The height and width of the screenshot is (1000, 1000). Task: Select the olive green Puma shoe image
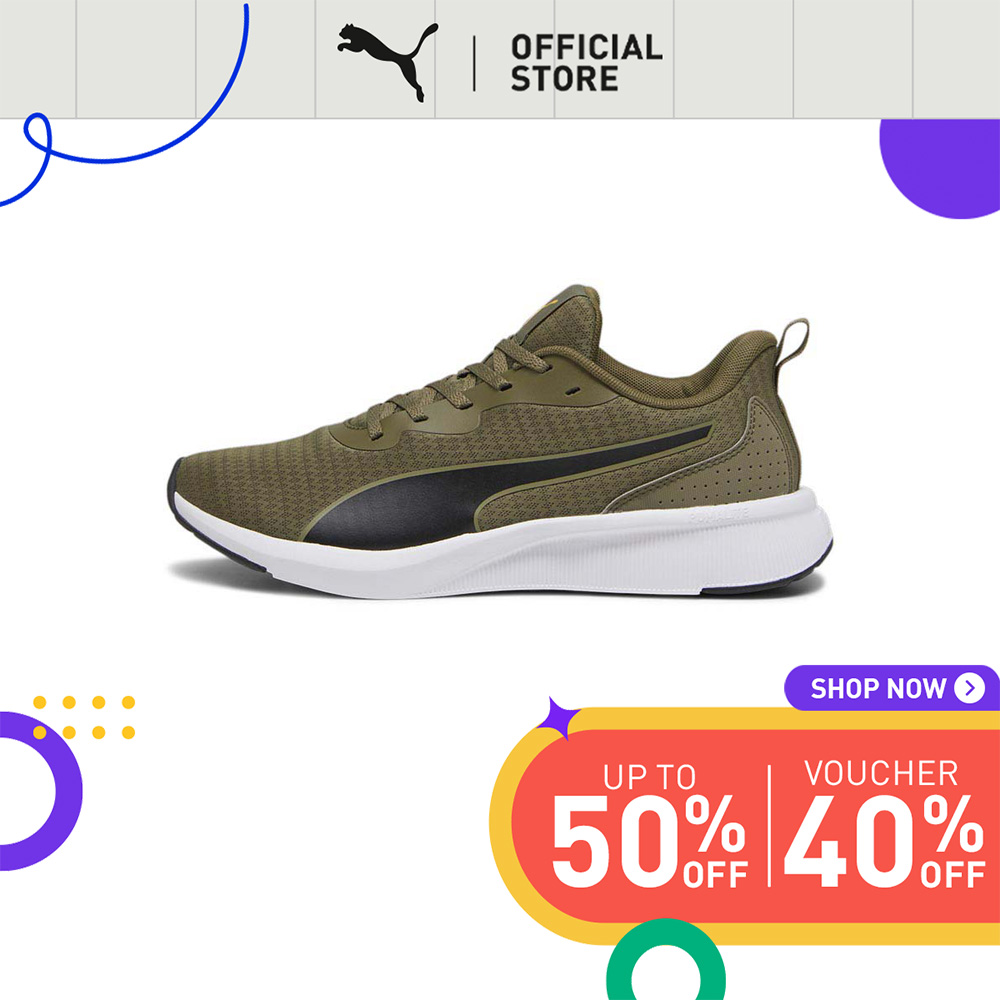(x=501, y=441)
